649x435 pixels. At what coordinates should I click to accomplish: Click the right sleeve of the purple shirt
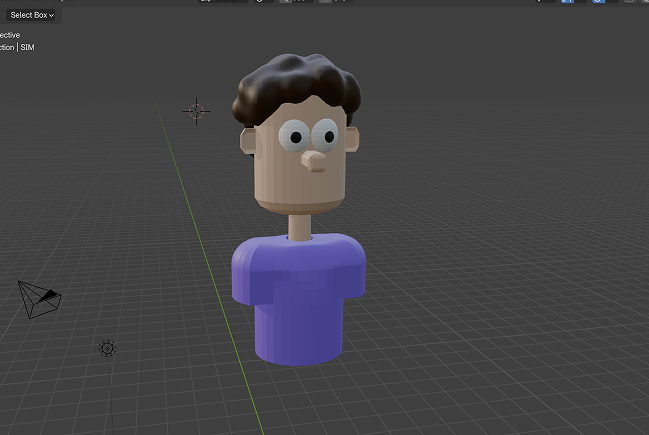click(x=352, y=270)
